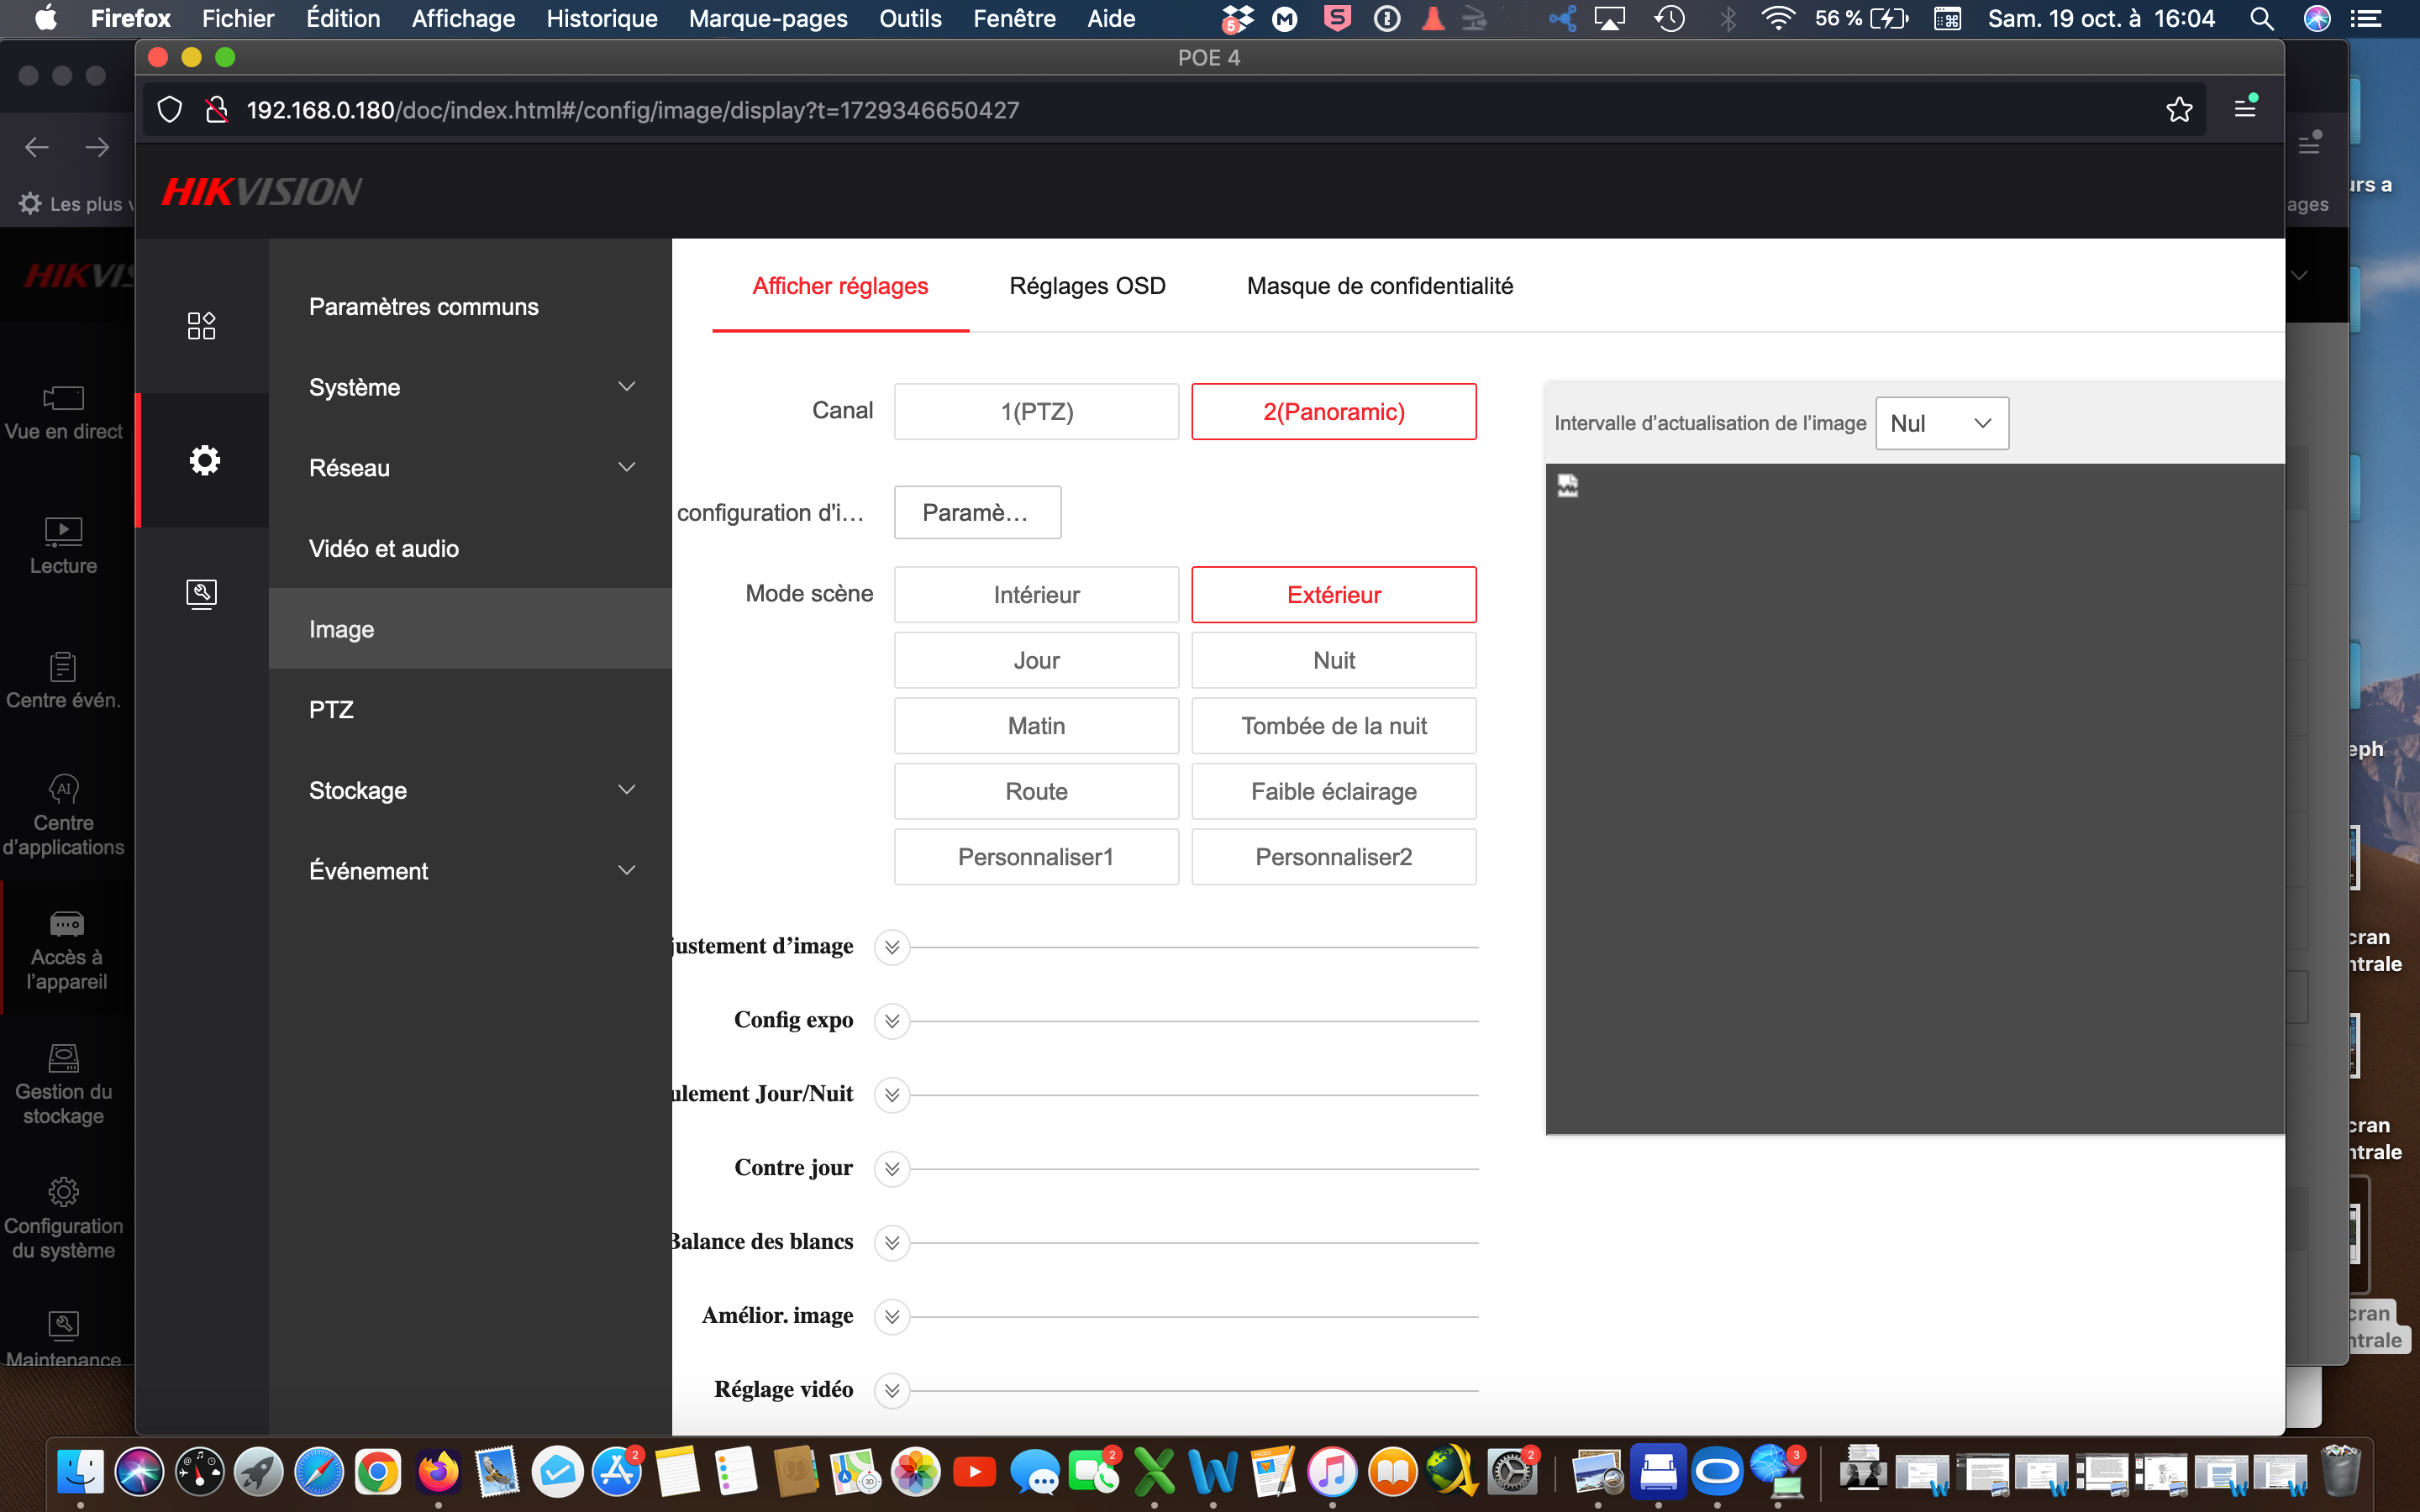Bookmark page with the star icon
The height and width of the screenshot is (1512, 2420).
click(x=2178, y=110)
